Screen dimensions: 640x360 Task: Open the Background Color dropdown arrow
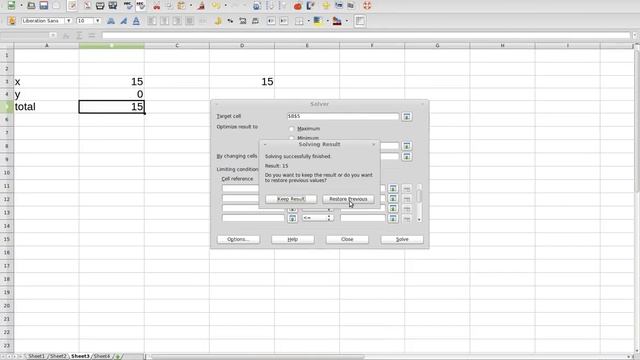pyautogui.click(x=327, y=21)
